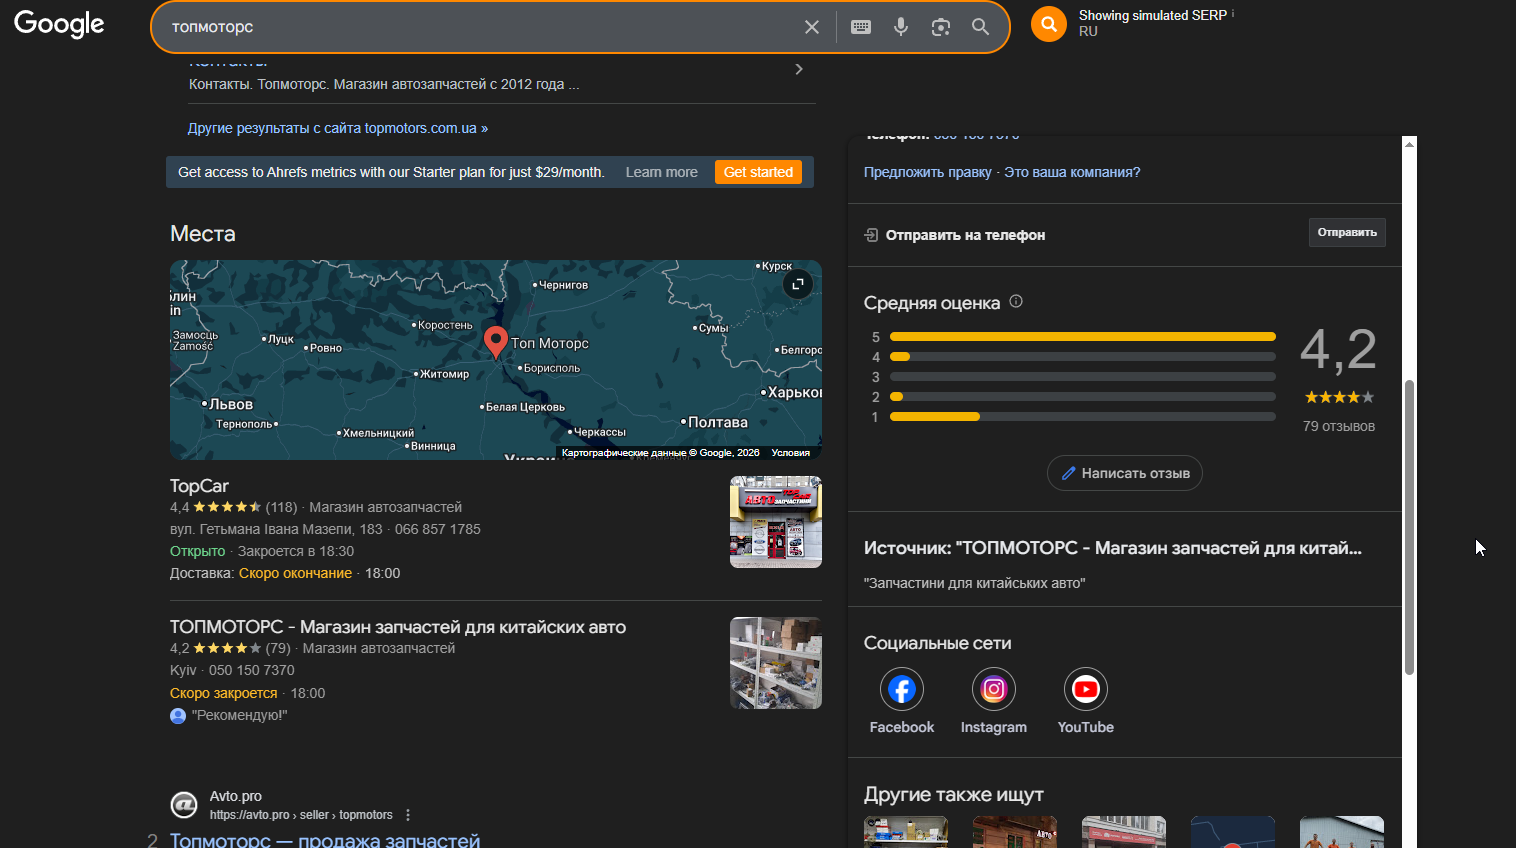Open search by image (Lens) icon
This screenshot has height=848, width=1516.
[x=940, y=27]
